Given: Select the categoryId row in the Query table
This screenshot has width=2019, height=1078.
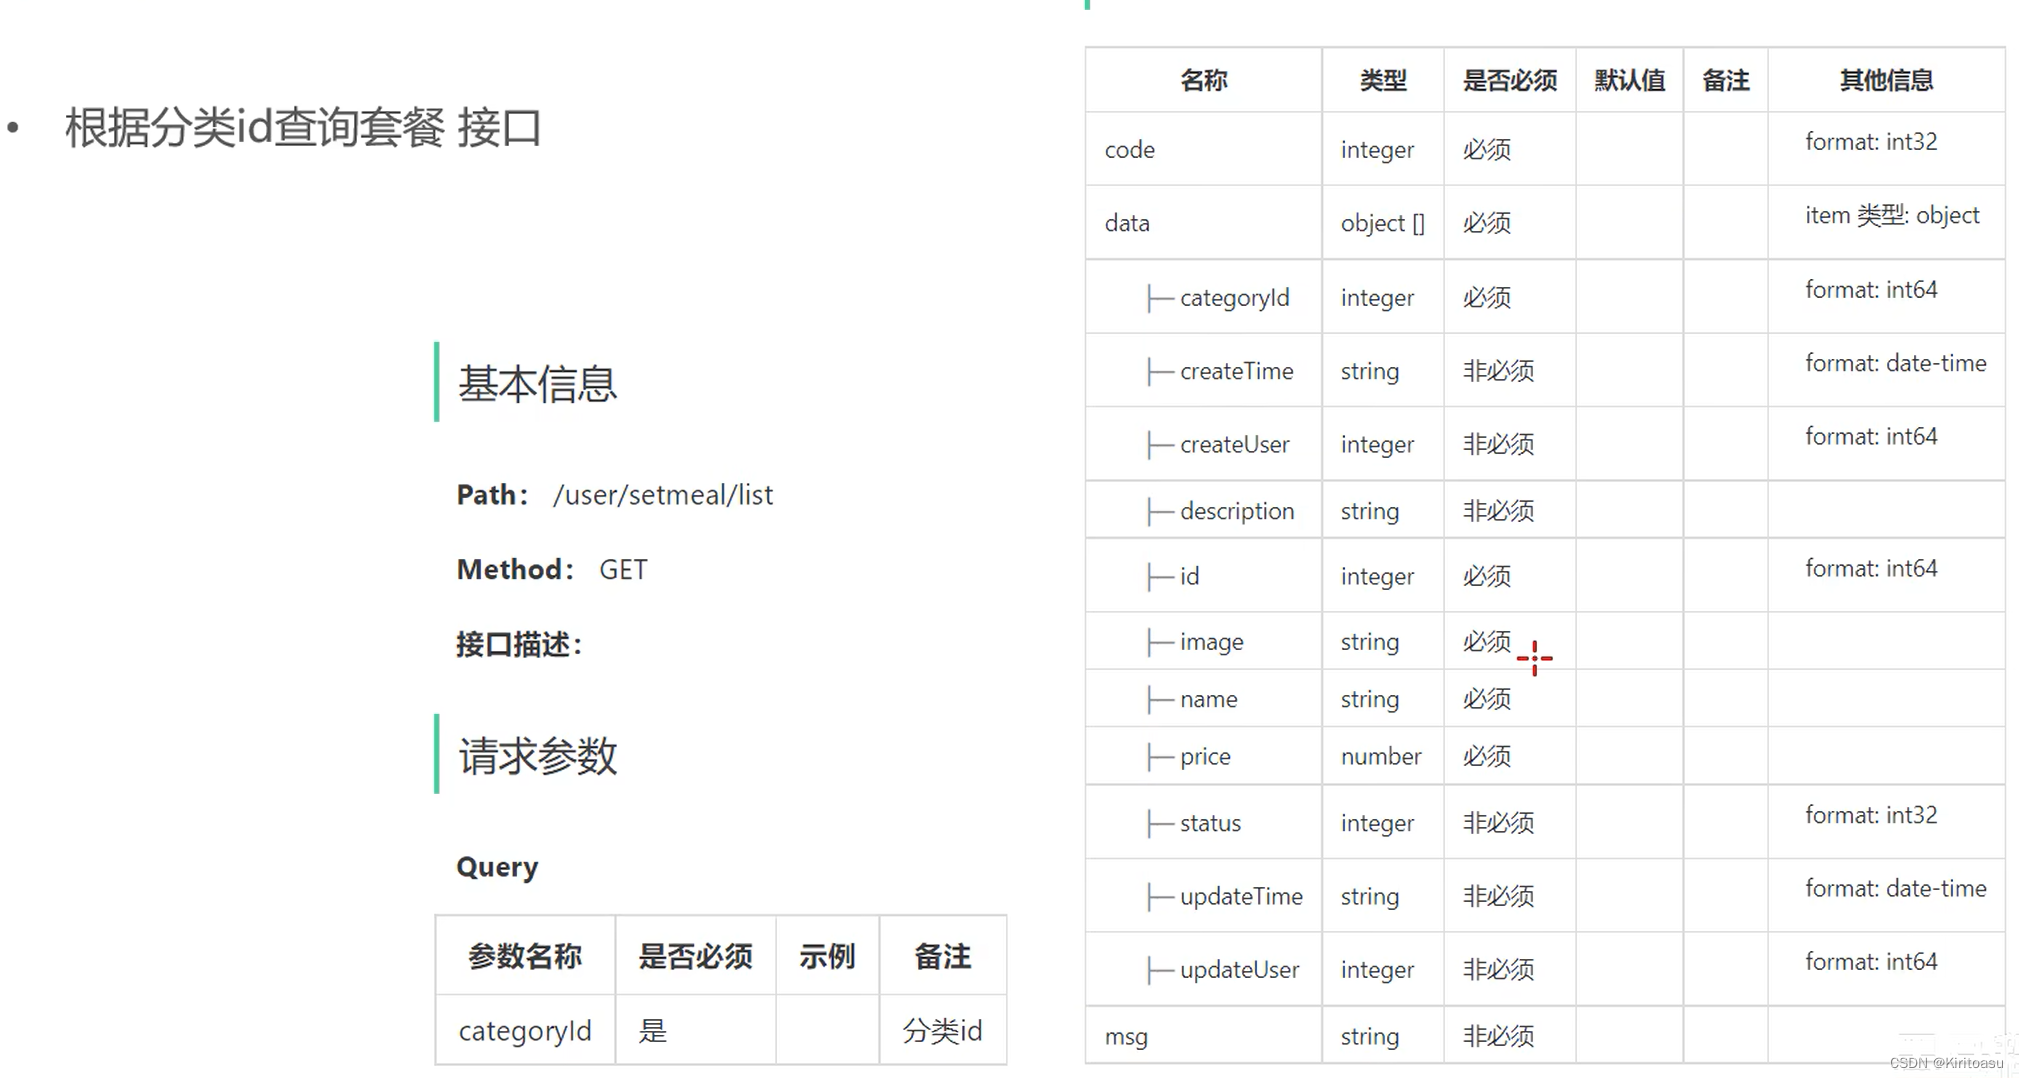Looking at the screenshot, I should click(525, 1030).
